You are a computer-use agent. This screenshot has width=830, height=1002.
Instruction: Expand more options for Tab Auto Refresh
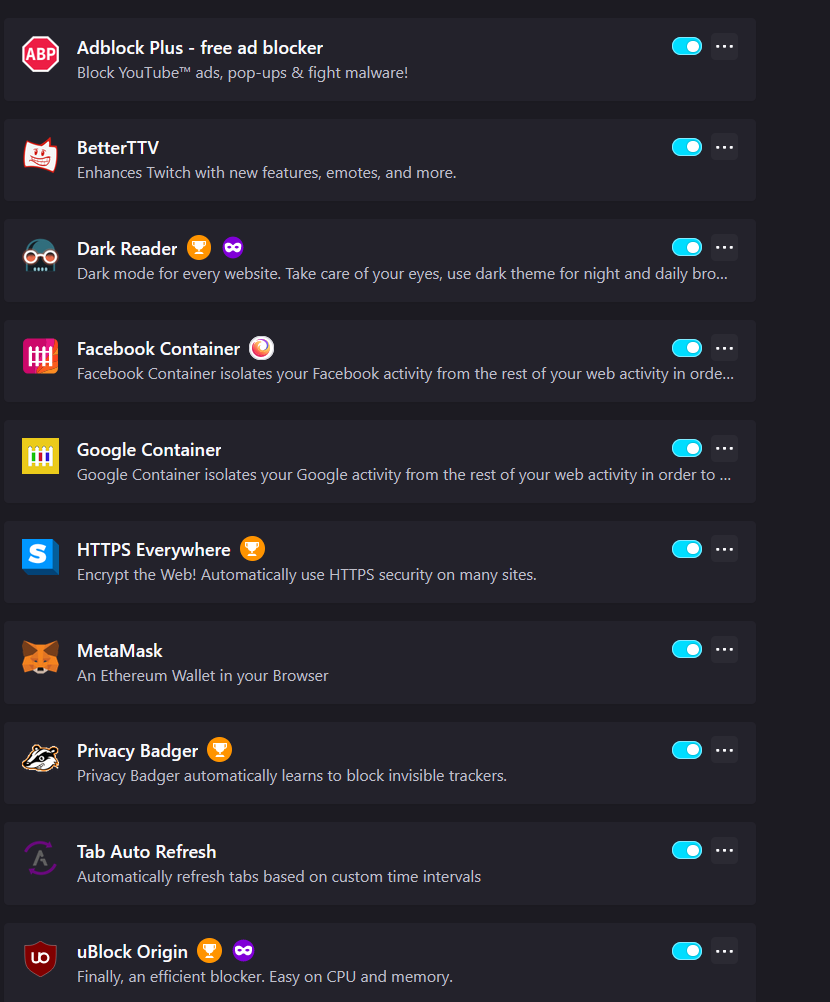tap(725, 851)
